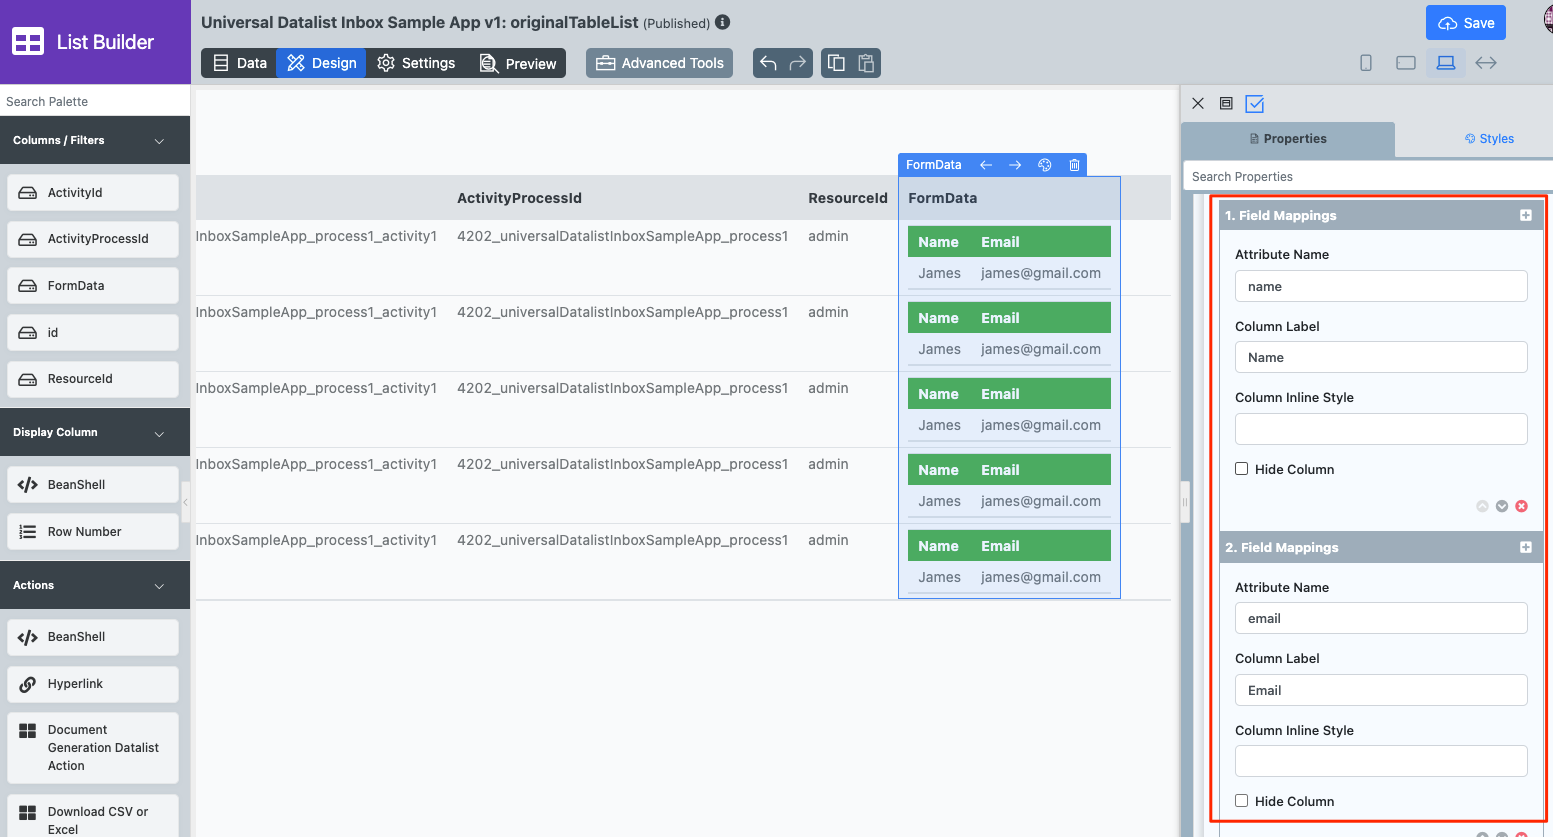Switch to mobile phone viewport icon

tap(1366, 63)
